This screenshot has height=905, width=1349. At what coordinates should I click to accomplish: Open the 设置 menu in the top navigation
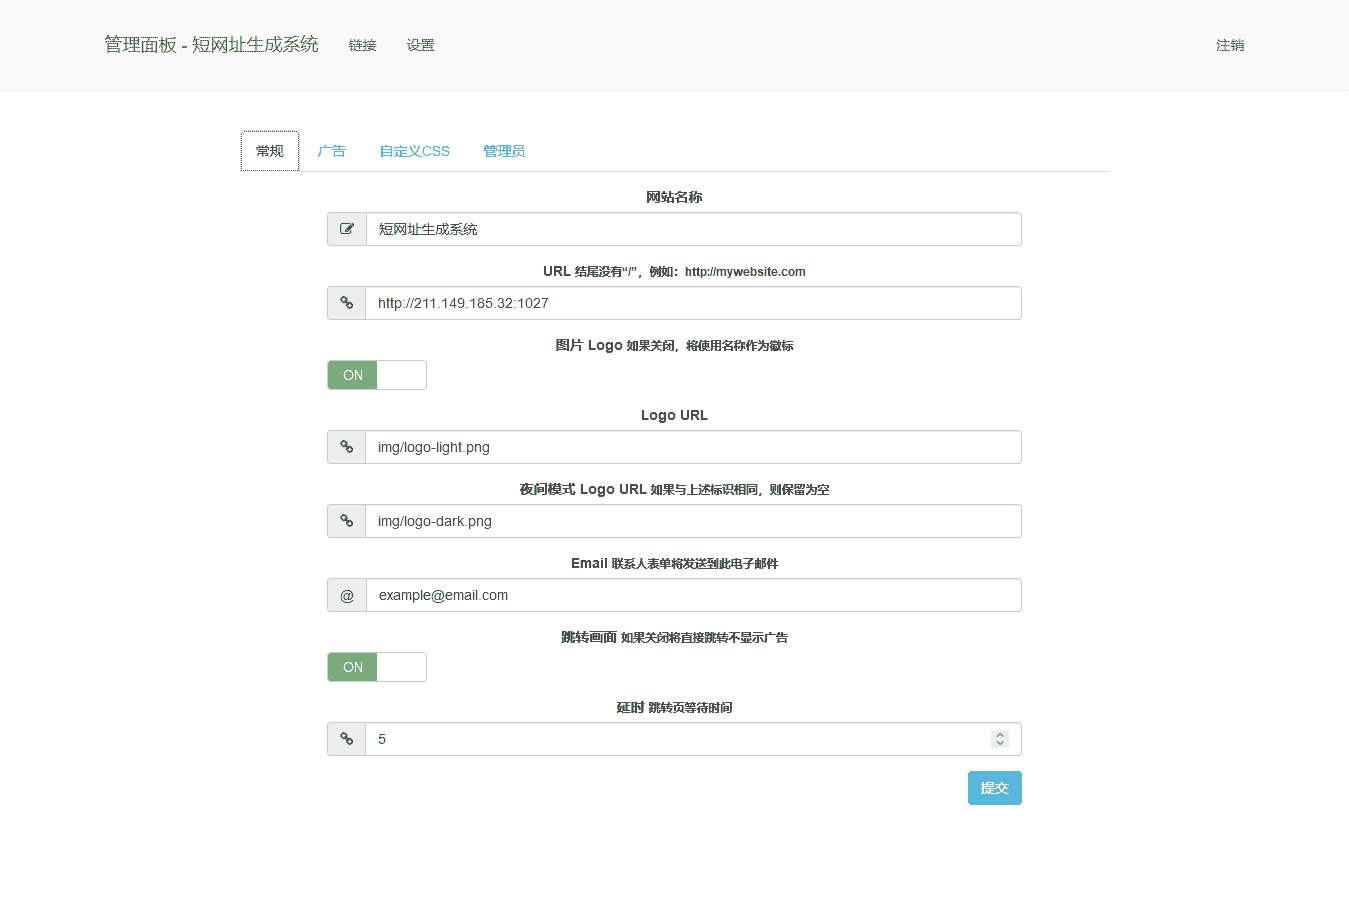click(x=420, y=45)
